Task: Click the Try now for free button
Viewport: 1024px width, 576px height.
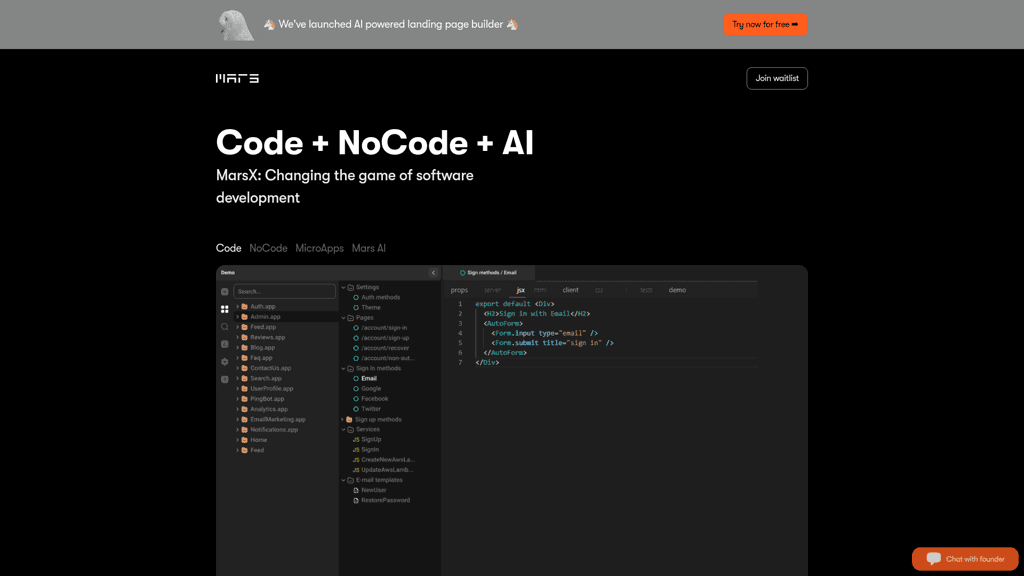Action: (765, 24)
